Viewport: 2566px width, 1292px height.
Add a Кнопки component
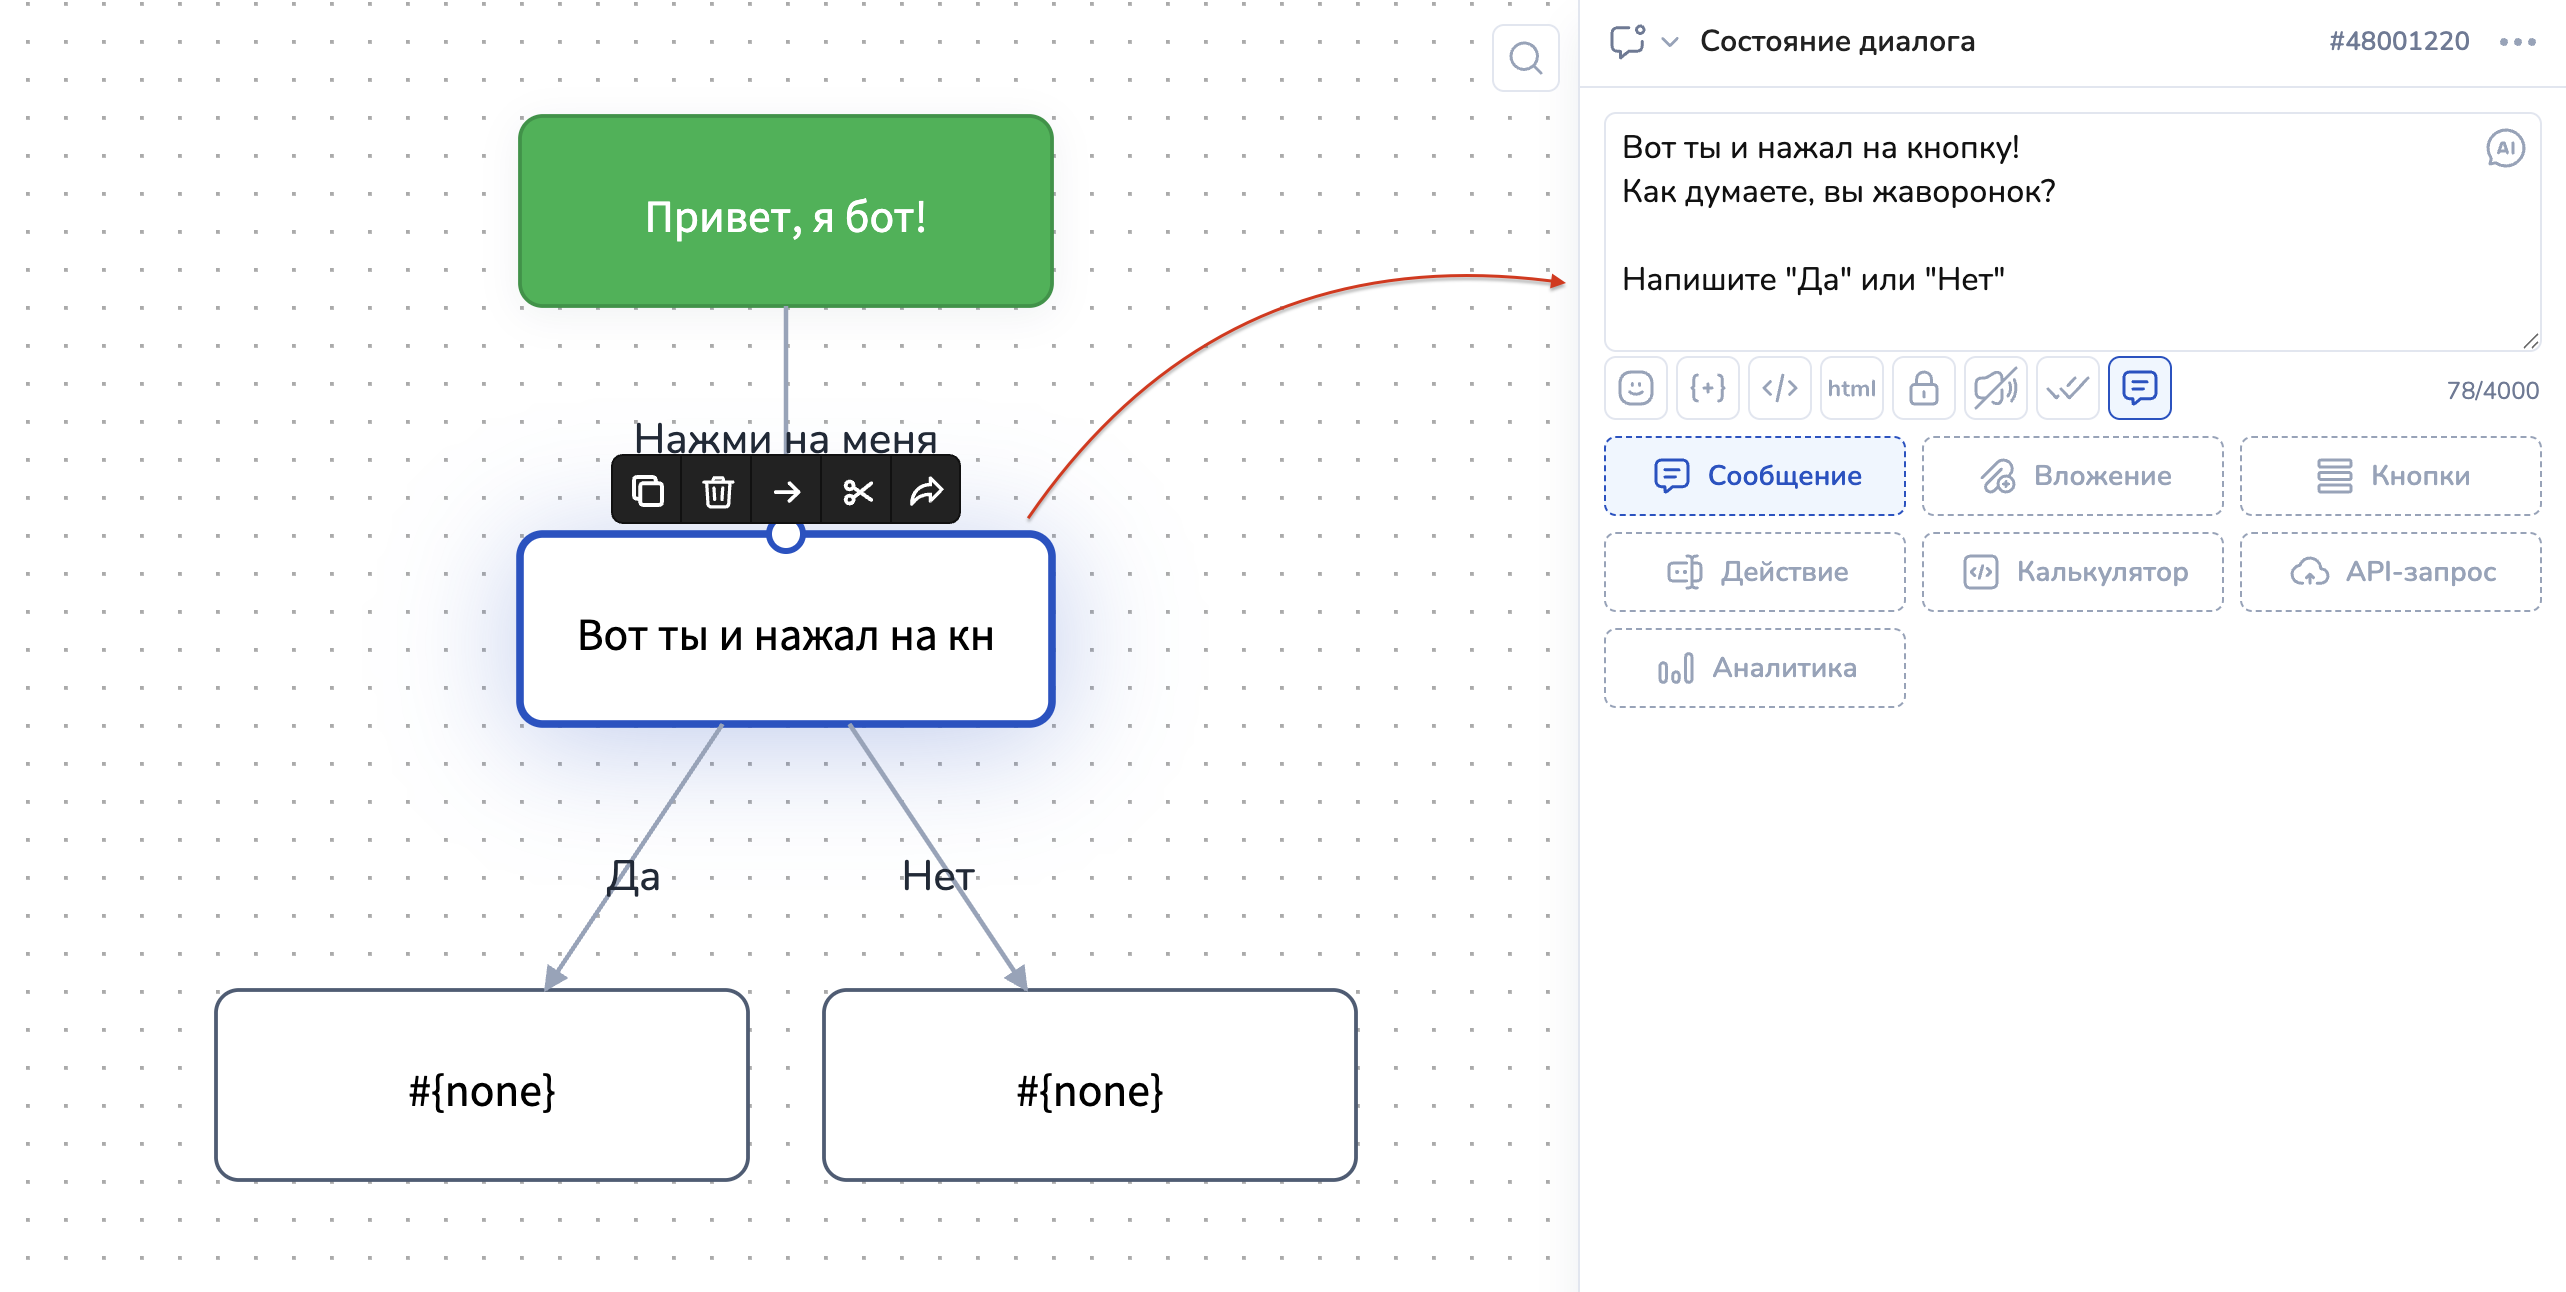[x=2390, y=476]
